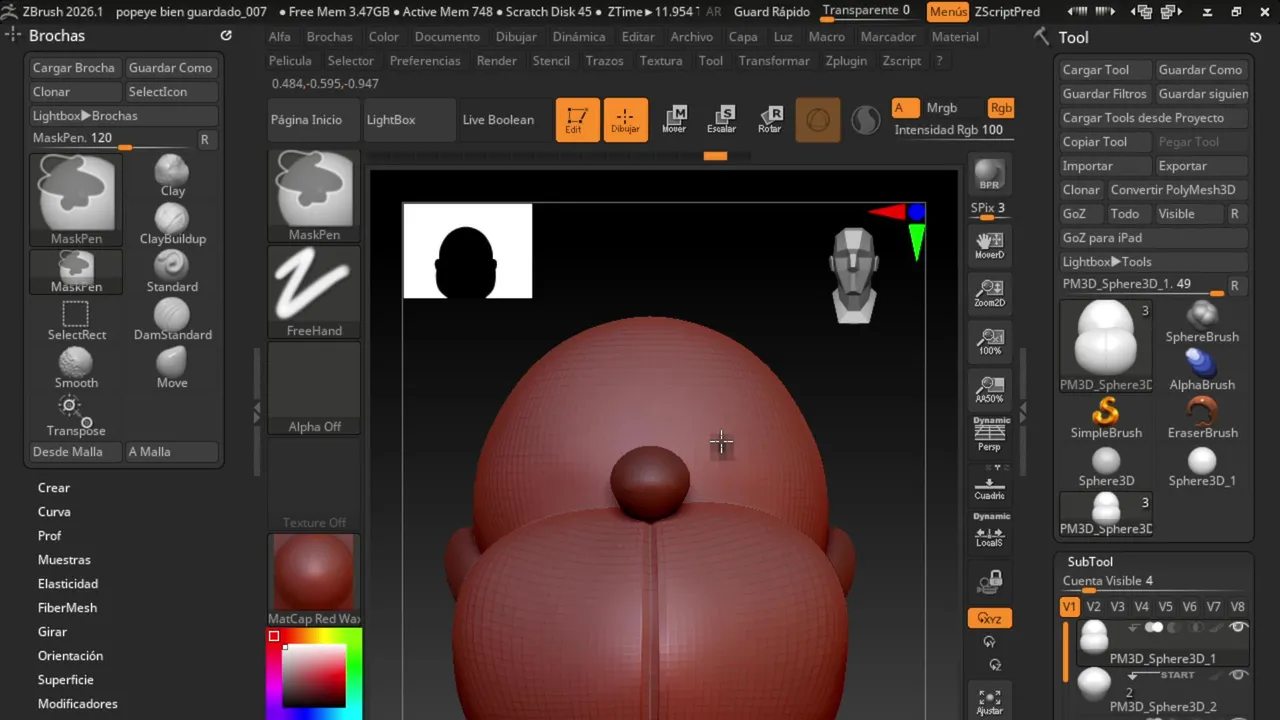Expand the Curva brush section

tap(54, 512)
